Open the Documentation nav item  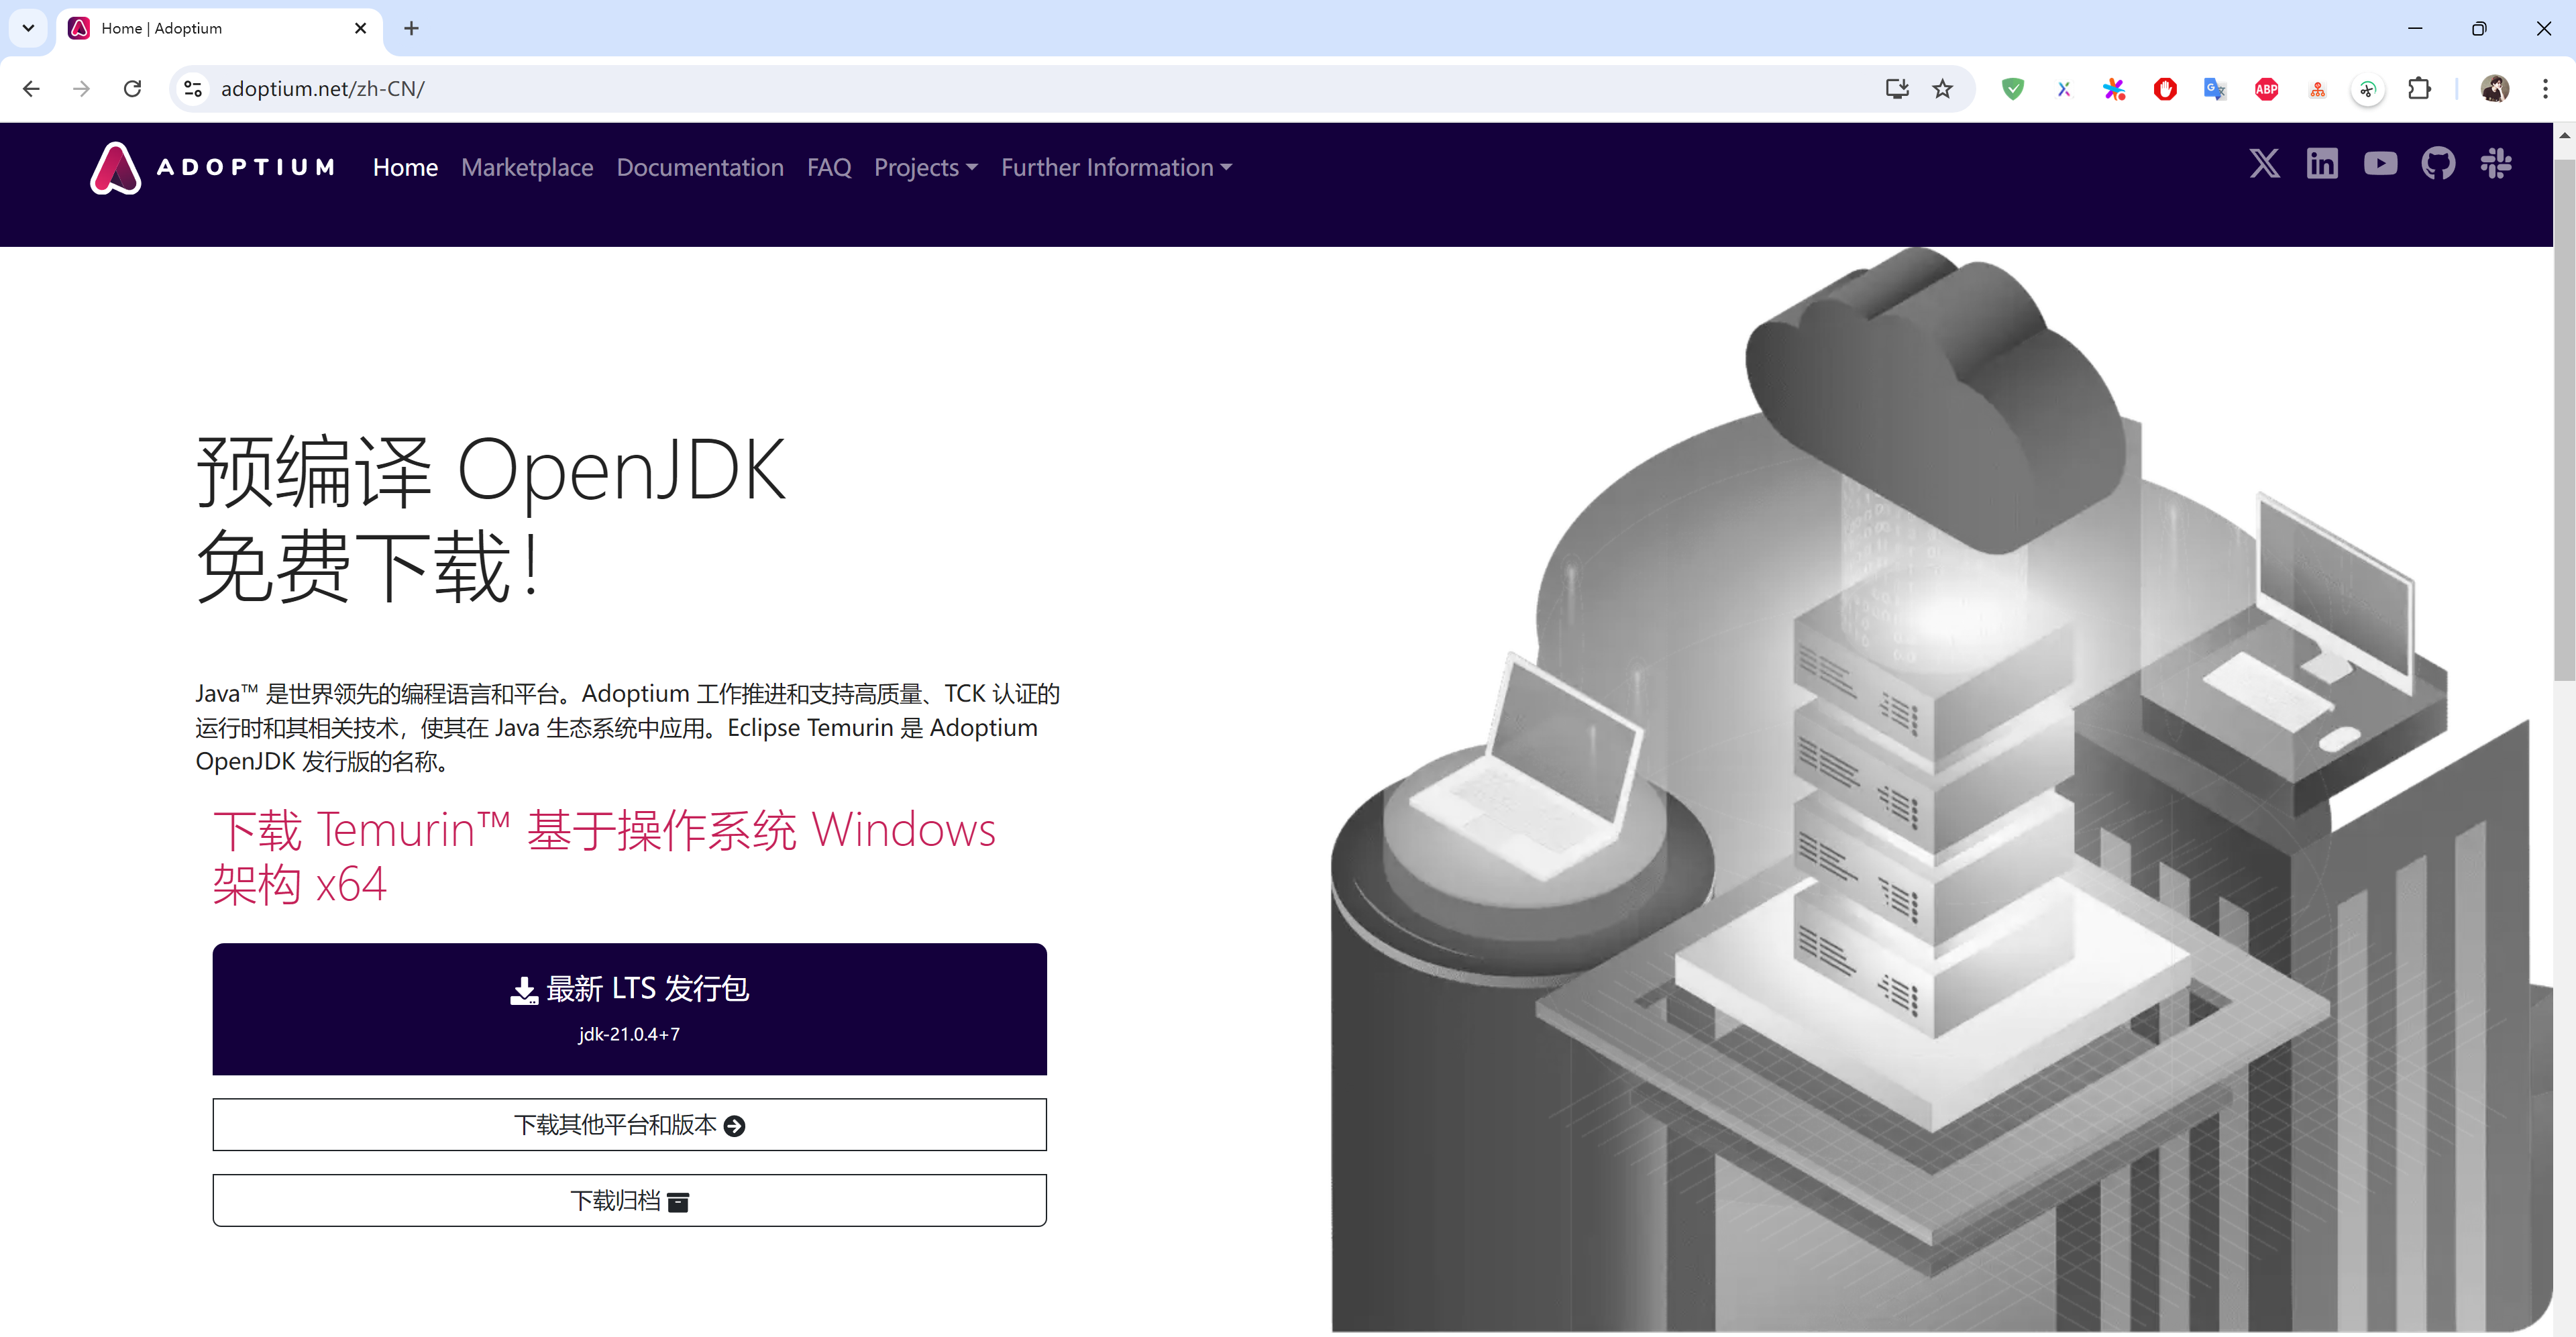tap(700, 167)
